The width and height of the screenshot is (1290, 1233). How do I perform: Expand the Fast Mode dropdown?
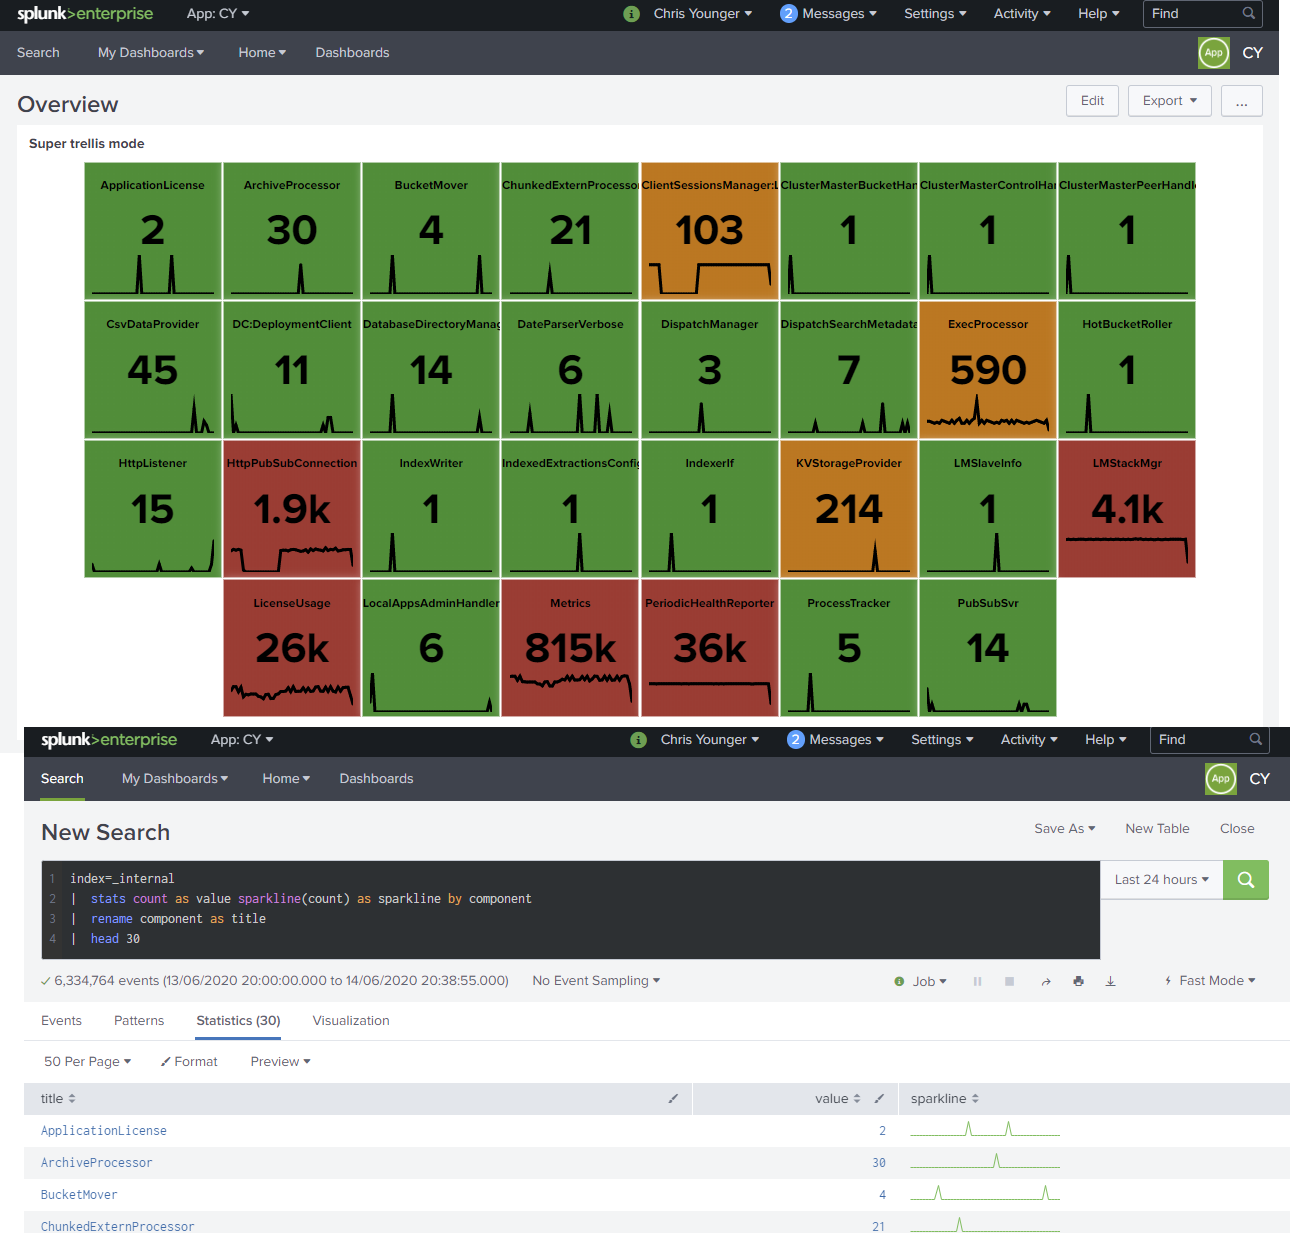click(x=1210, y=981)
